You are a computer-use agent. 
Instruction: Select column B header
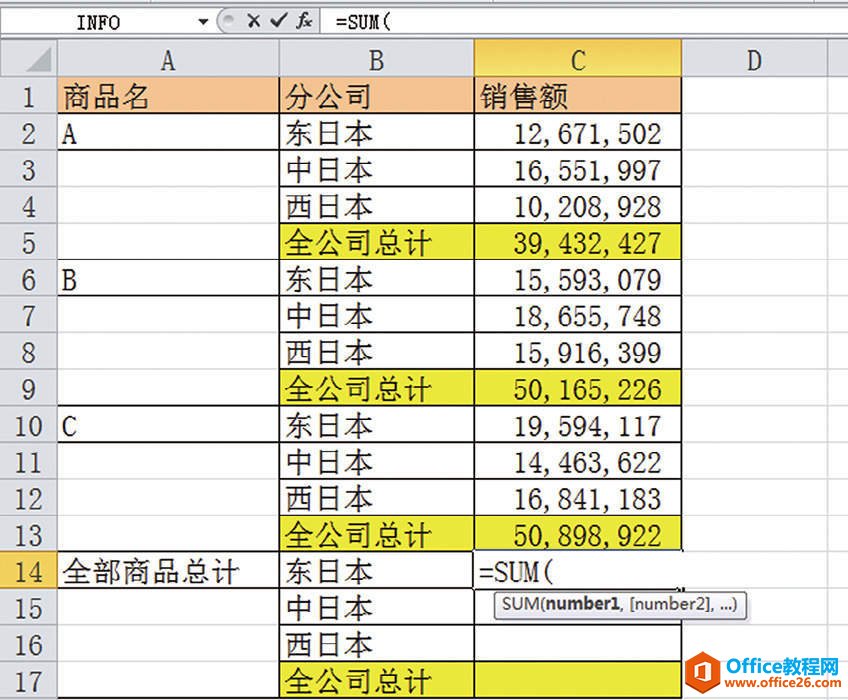pyautogui.click(x=376, y=60)
